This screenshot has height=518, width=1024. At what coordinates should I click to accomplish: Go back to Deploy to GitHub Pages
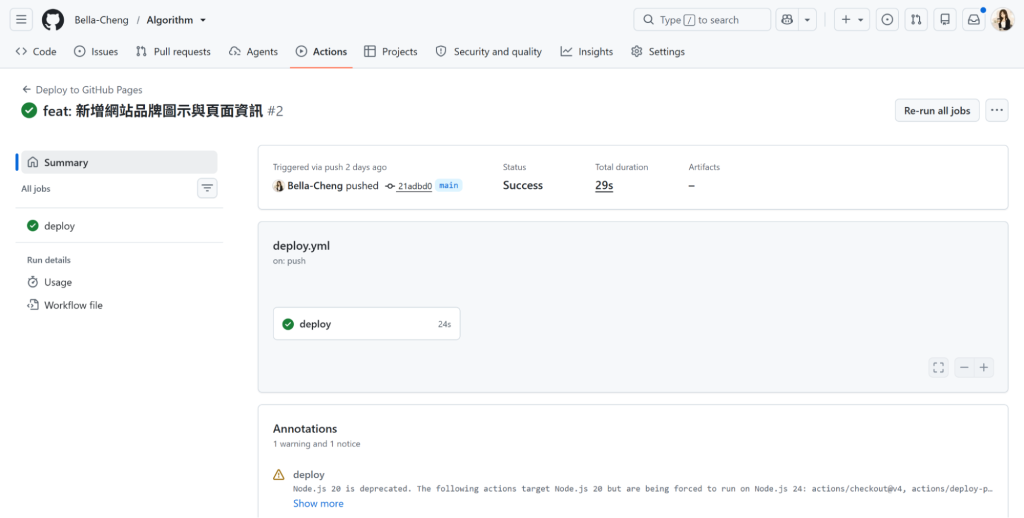tap(82, 89)
